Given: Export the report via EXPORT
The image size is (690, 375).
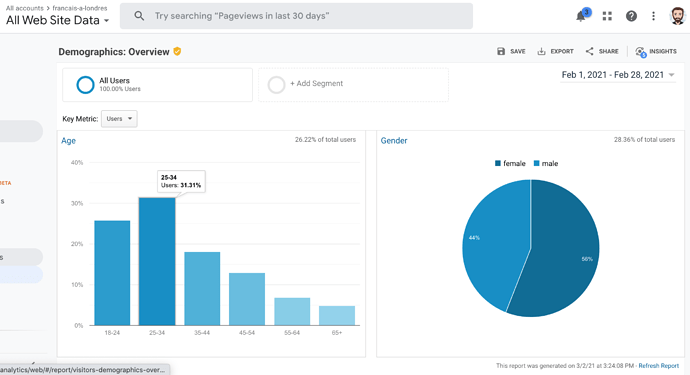Looking at the screenshot, I should pyautogui.click(x=555, y=51).
